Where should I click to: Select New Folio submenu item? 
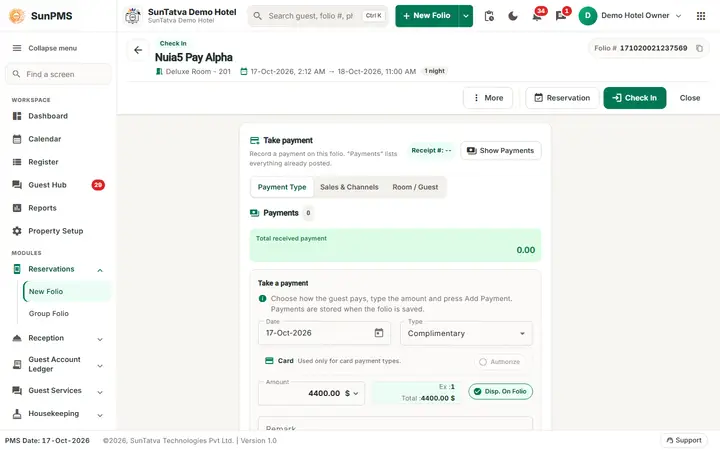67,292
